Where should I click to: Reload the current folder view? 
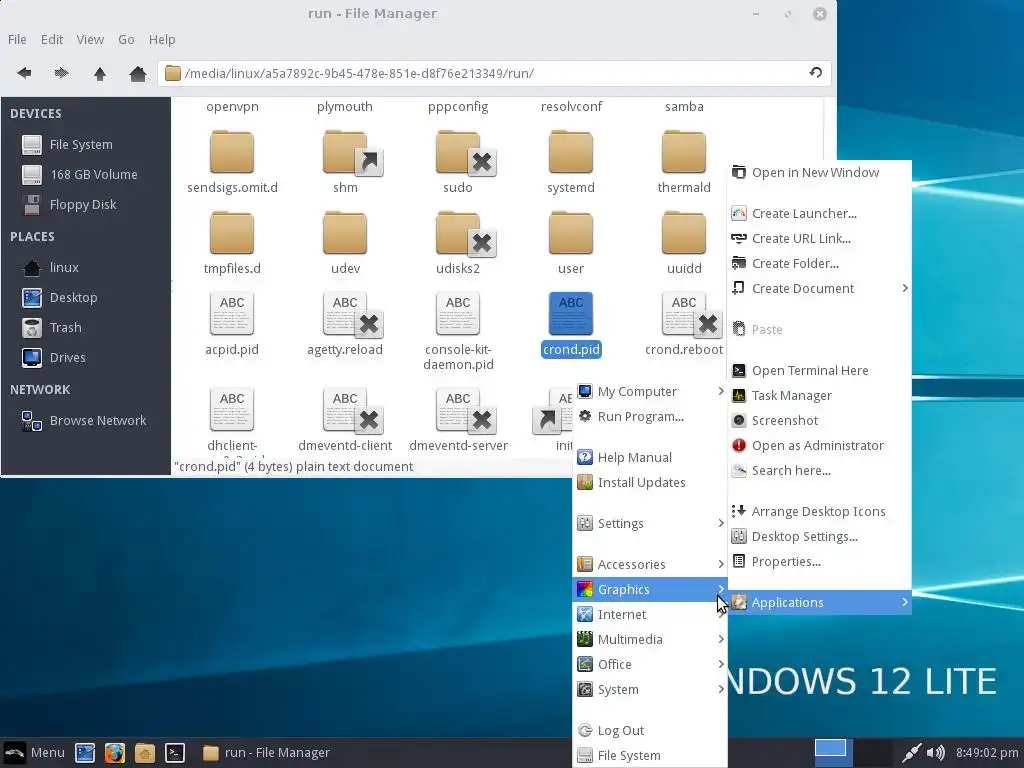pyautogui.click(x=816, y=72)
